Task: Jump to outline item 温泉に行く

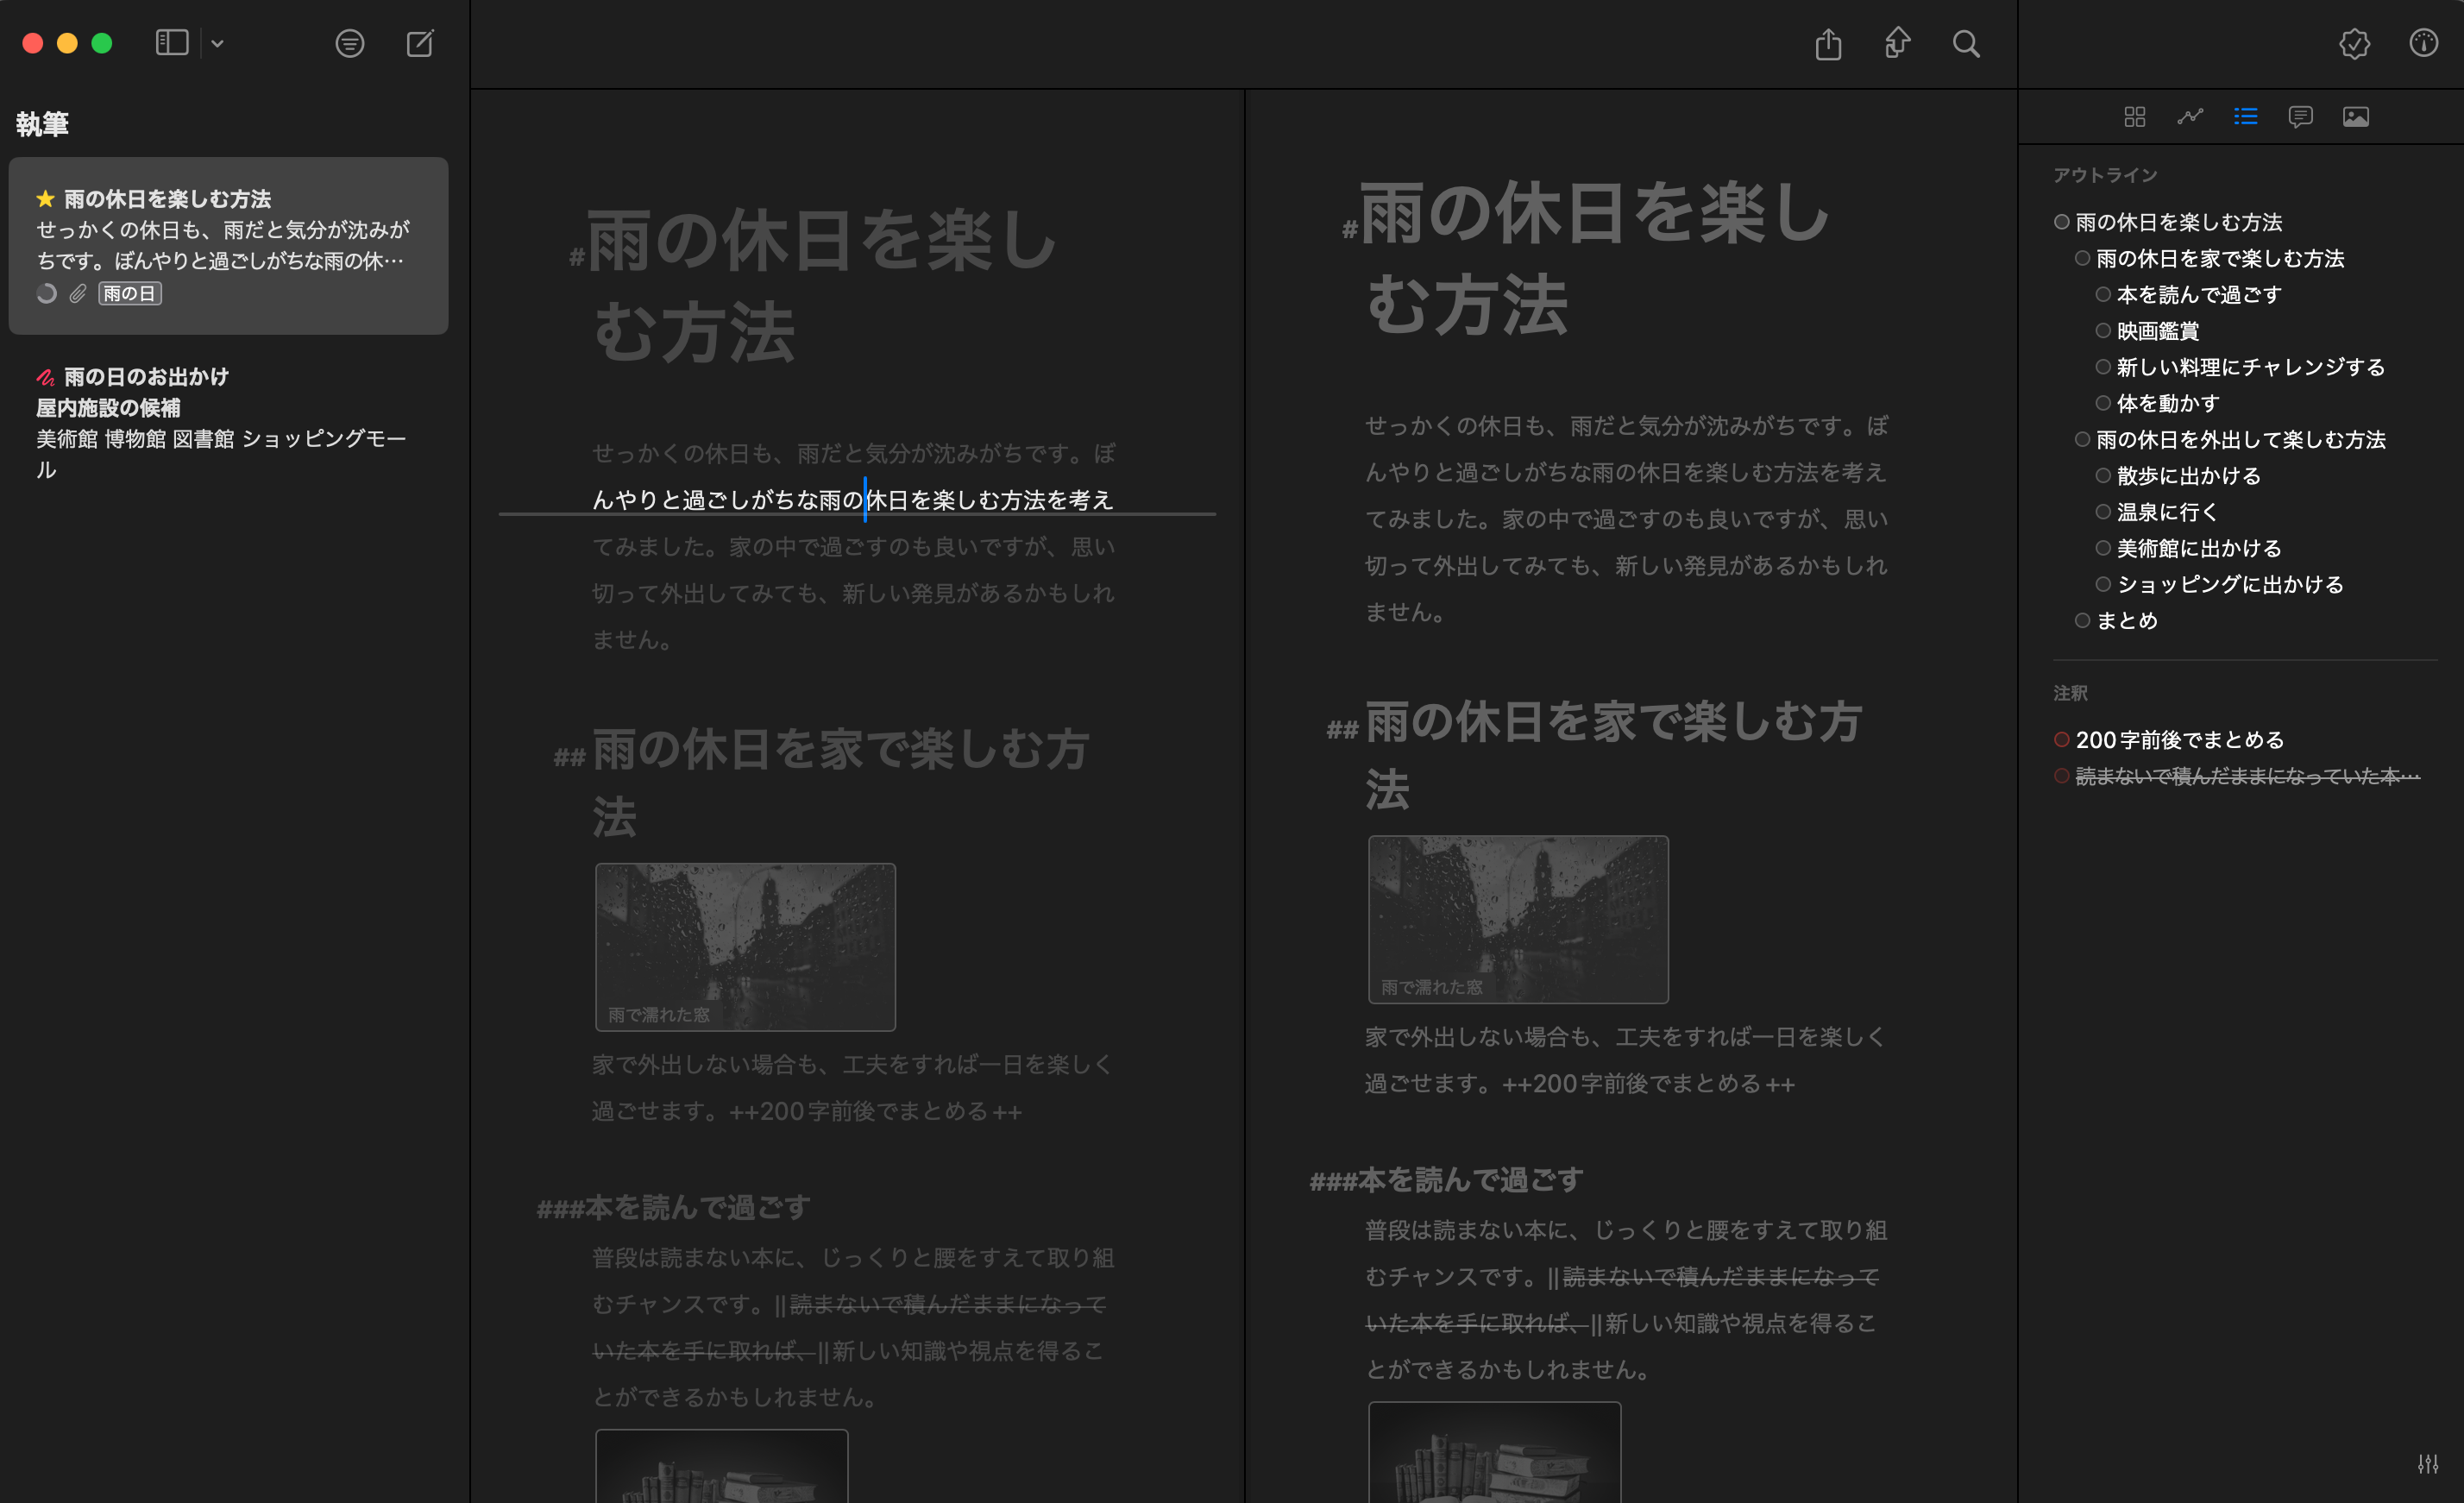Action: pyautogui.click(x=2167, y=512)
